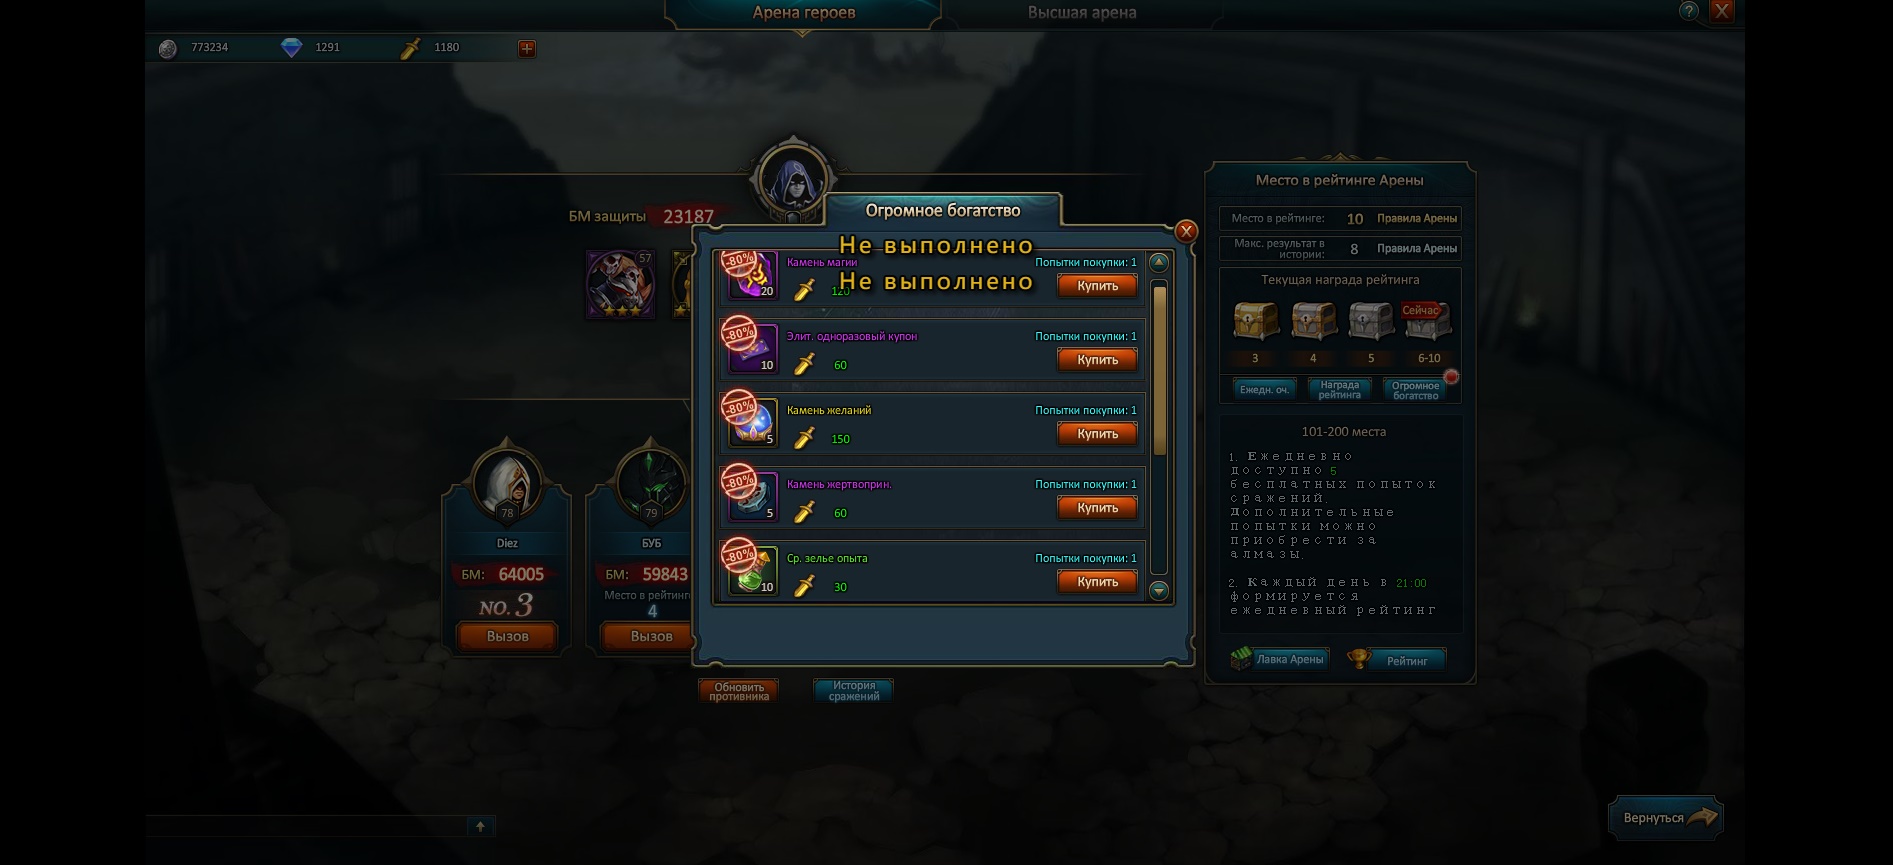The image size is (1893, 865).
Task: Click the hooded hero avatar portrait
Action: point(793,181)
